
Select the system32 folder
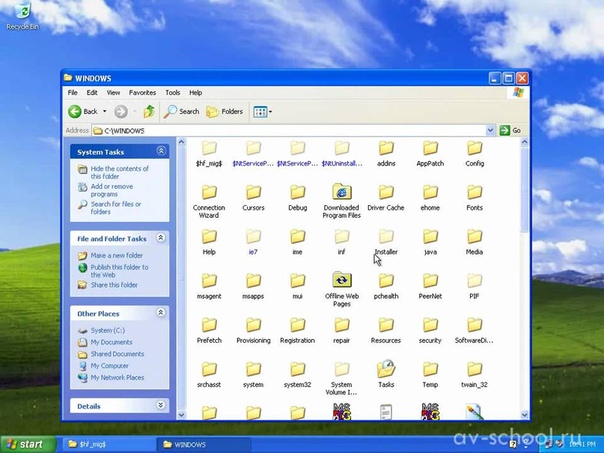tap(298, 375)
